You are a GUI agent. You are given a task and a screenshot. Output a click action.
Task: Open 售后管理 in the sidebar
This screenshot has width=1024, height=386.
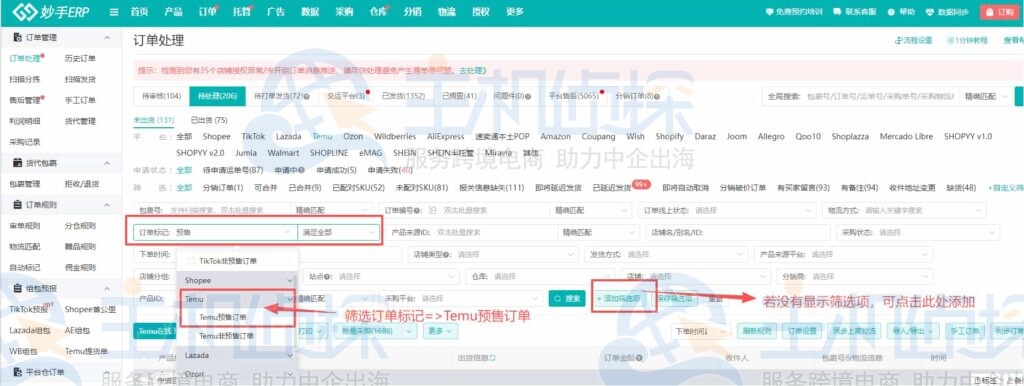pos(25,101)
